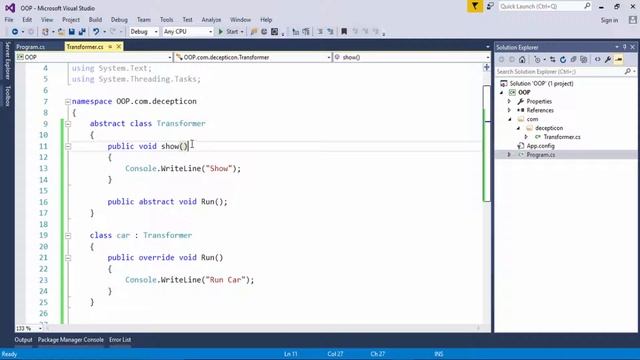Image resolution: width=640 pixels, height=360 pixels.
Task: Click the editor vertical scrollbar thumb
Action: 487,143
